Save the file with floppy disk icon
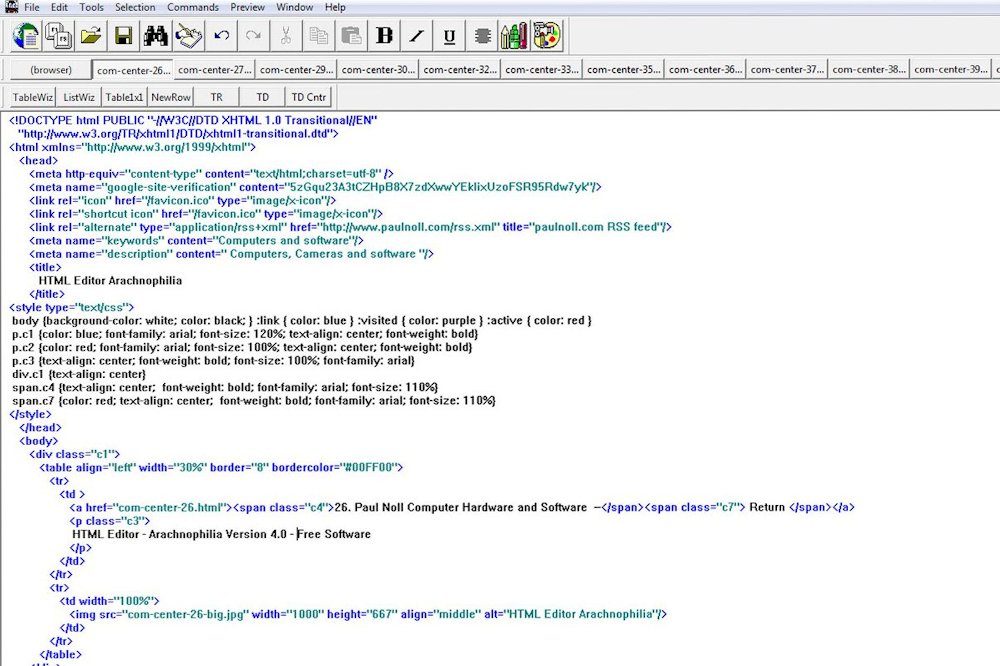The image size is (1000, 666). click(x=124, y=36)
